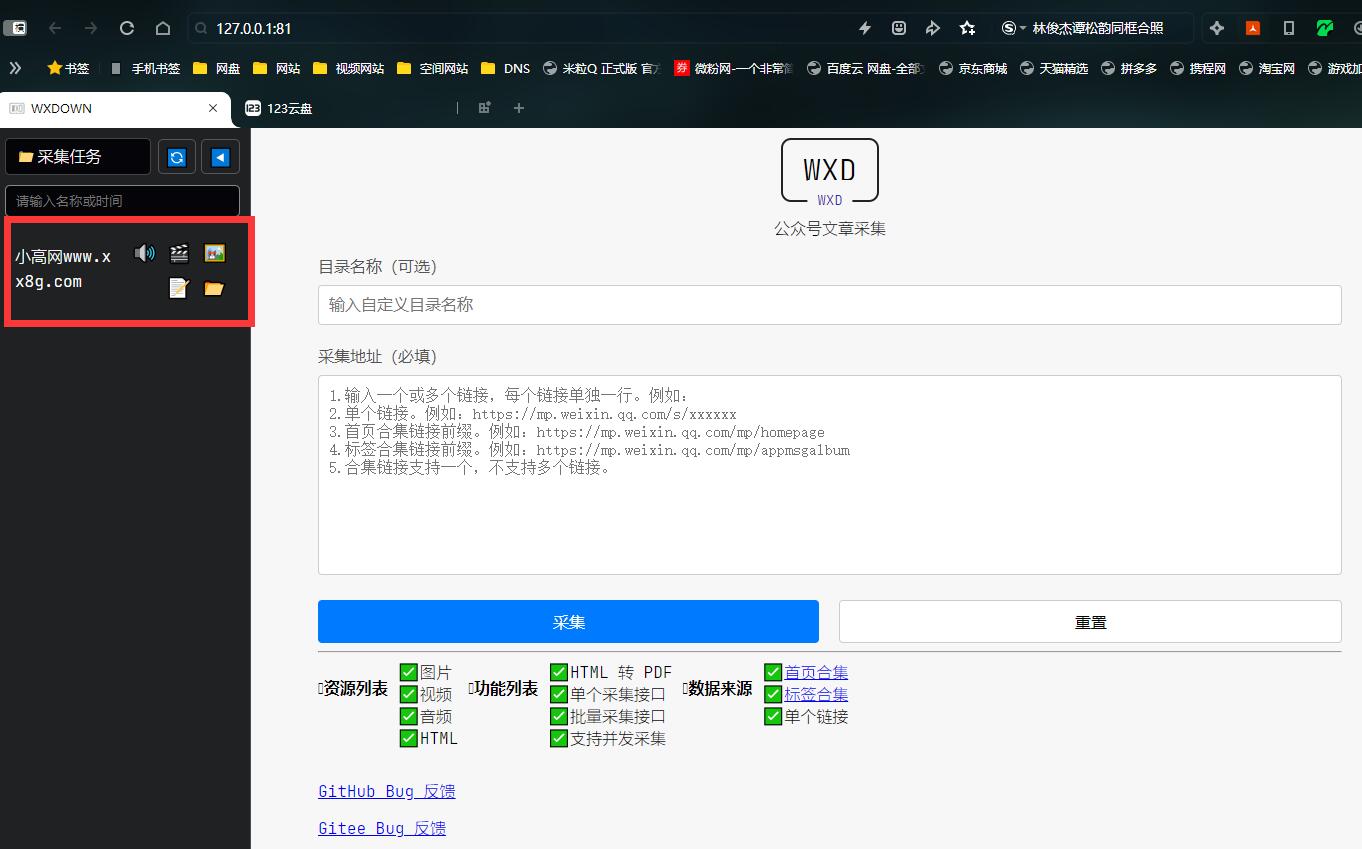Click the lightning speed-mode icon in address bar
1362x849 pixels.
(865, 28)
